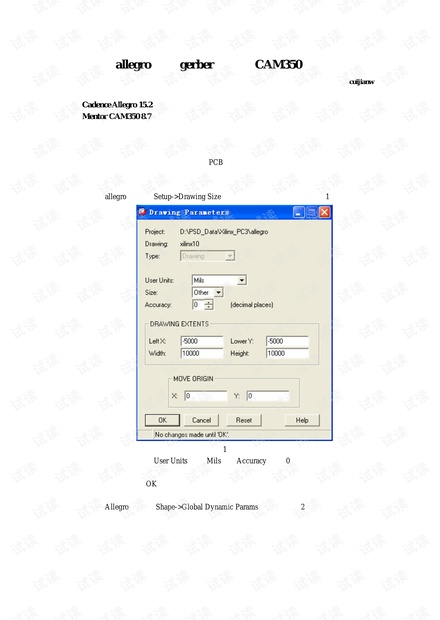This screenshot has height=620, width=440.
Task: Click the Width field showing 10000
Action: tap(202, 353)
